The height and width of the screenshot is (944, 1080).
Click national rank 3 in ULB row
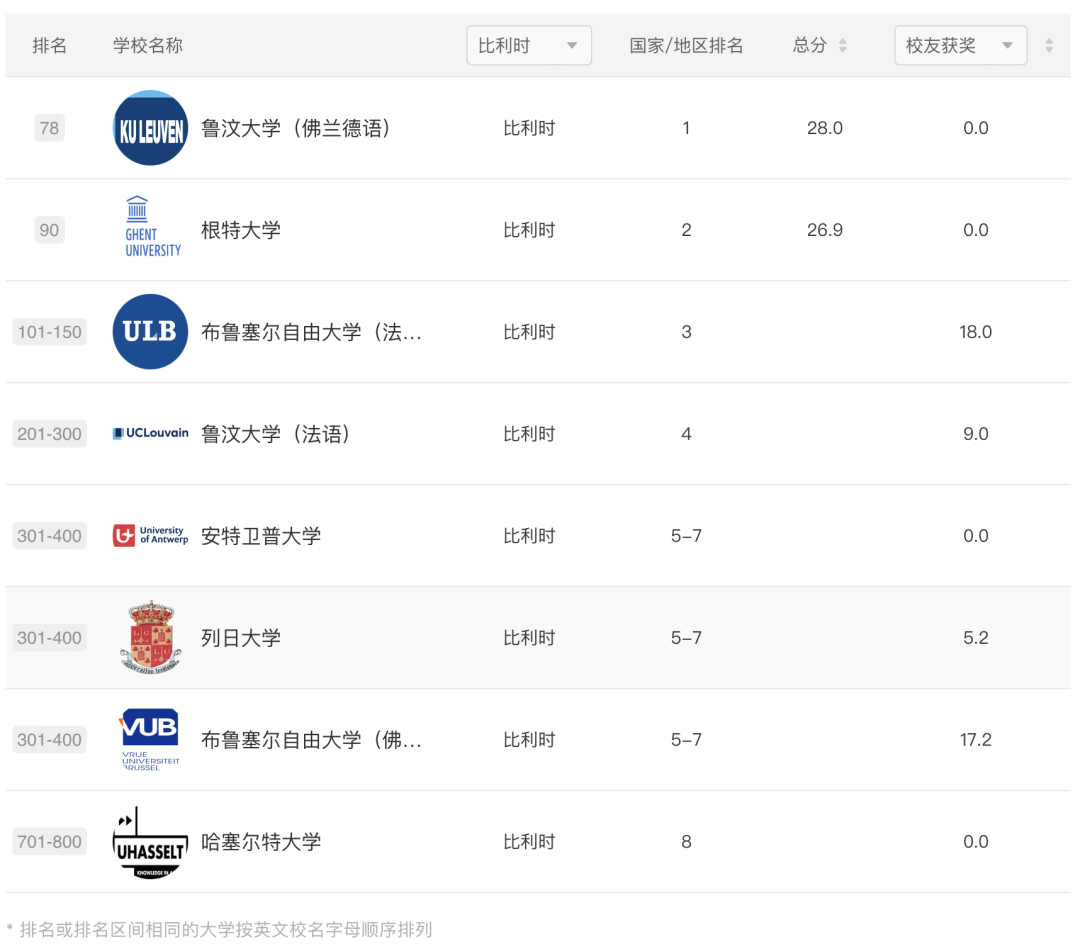coord(686,332)
